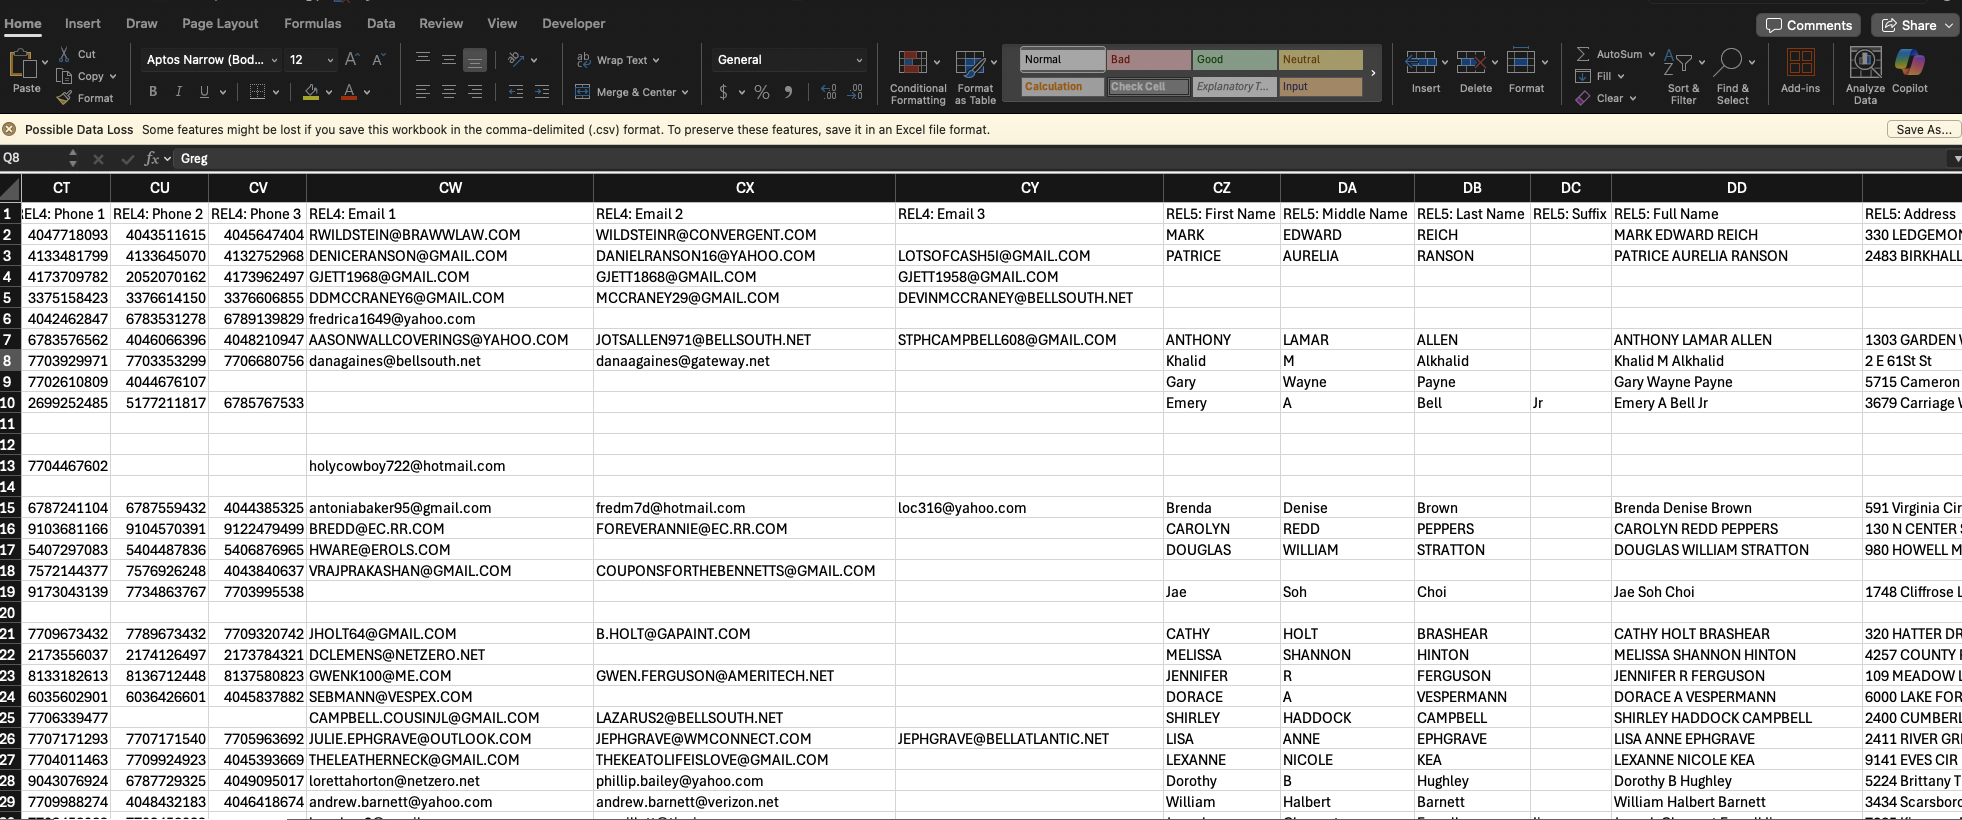Decrease the cell indent
Viewport: 1962px width, 820px height.
516,92
